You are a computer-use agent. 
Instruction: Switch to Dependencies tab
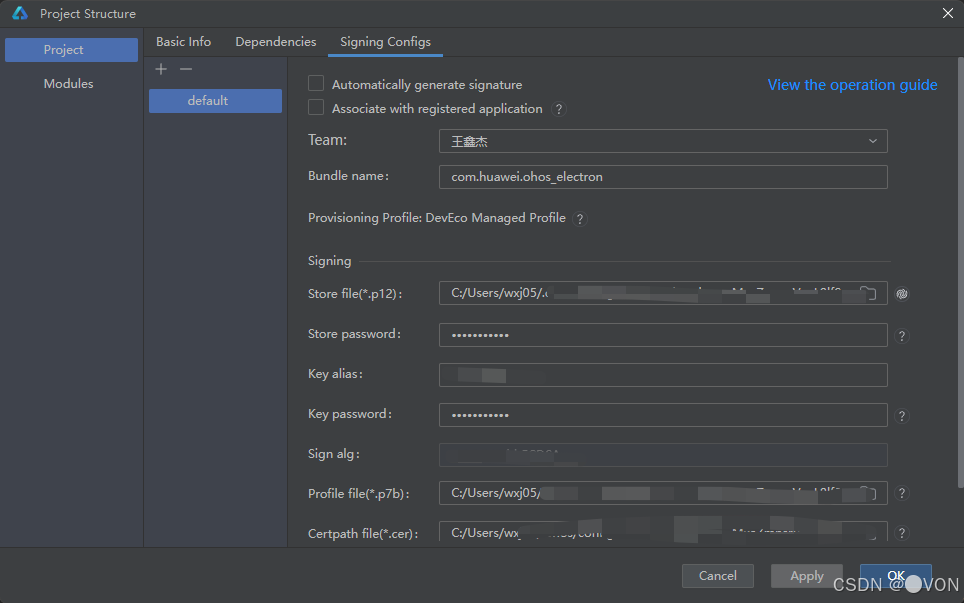coord(275,42)
